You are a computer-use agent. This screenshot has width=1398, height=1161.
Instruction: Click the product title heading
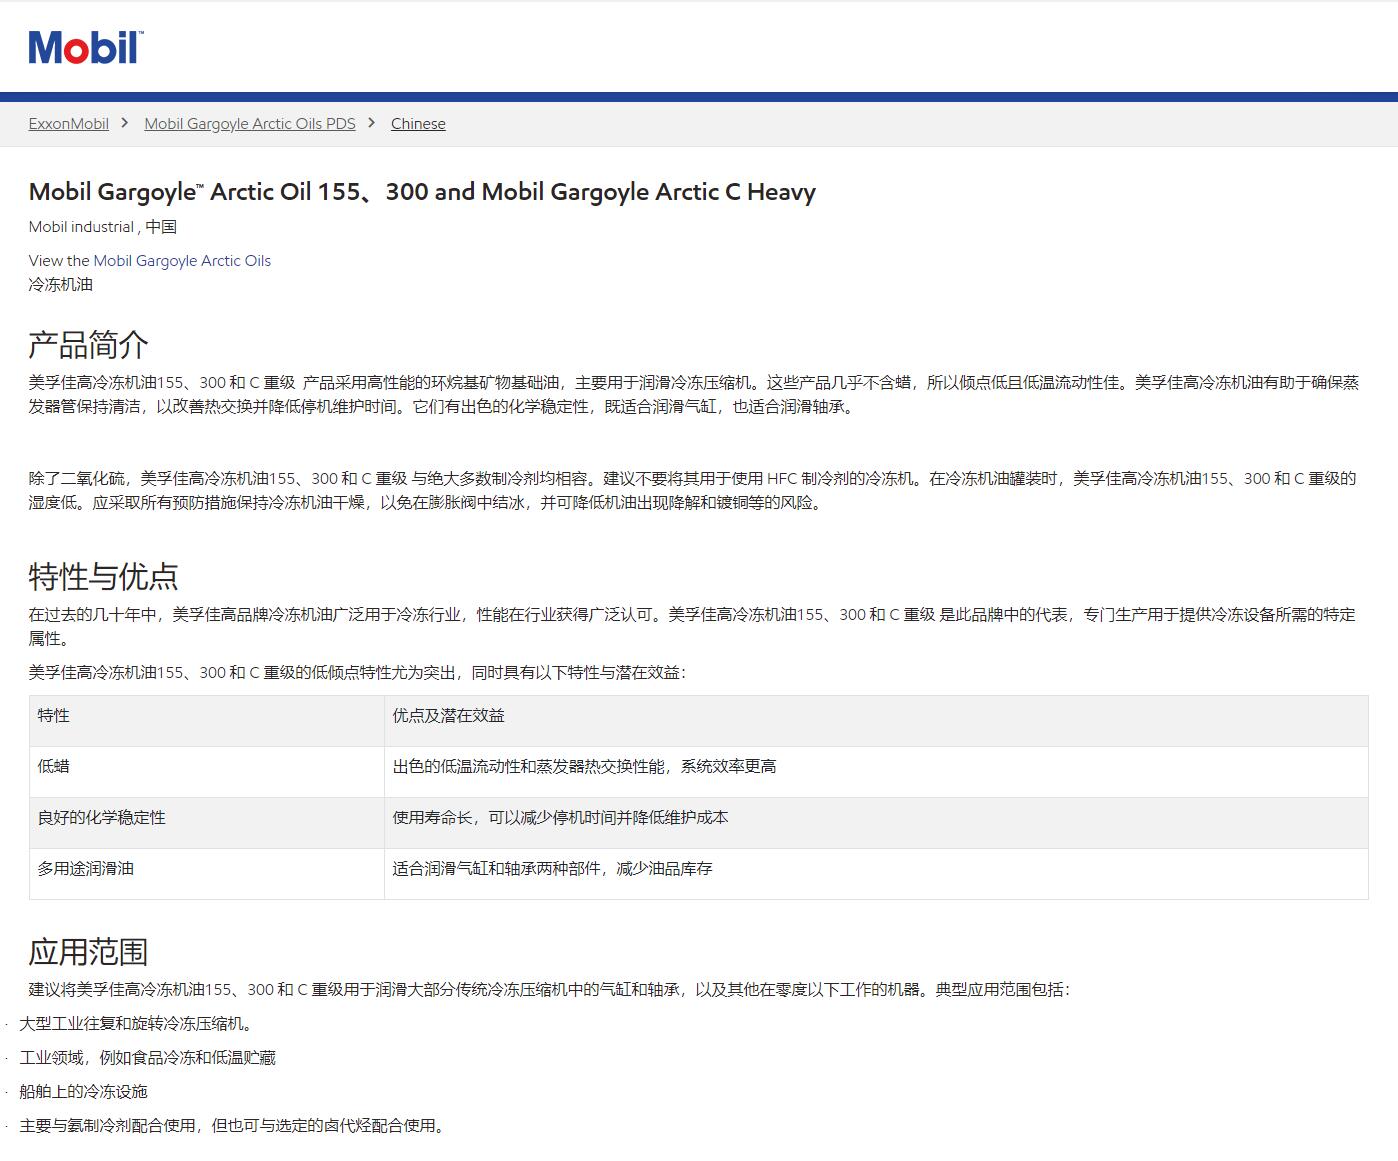coord(422,192)
